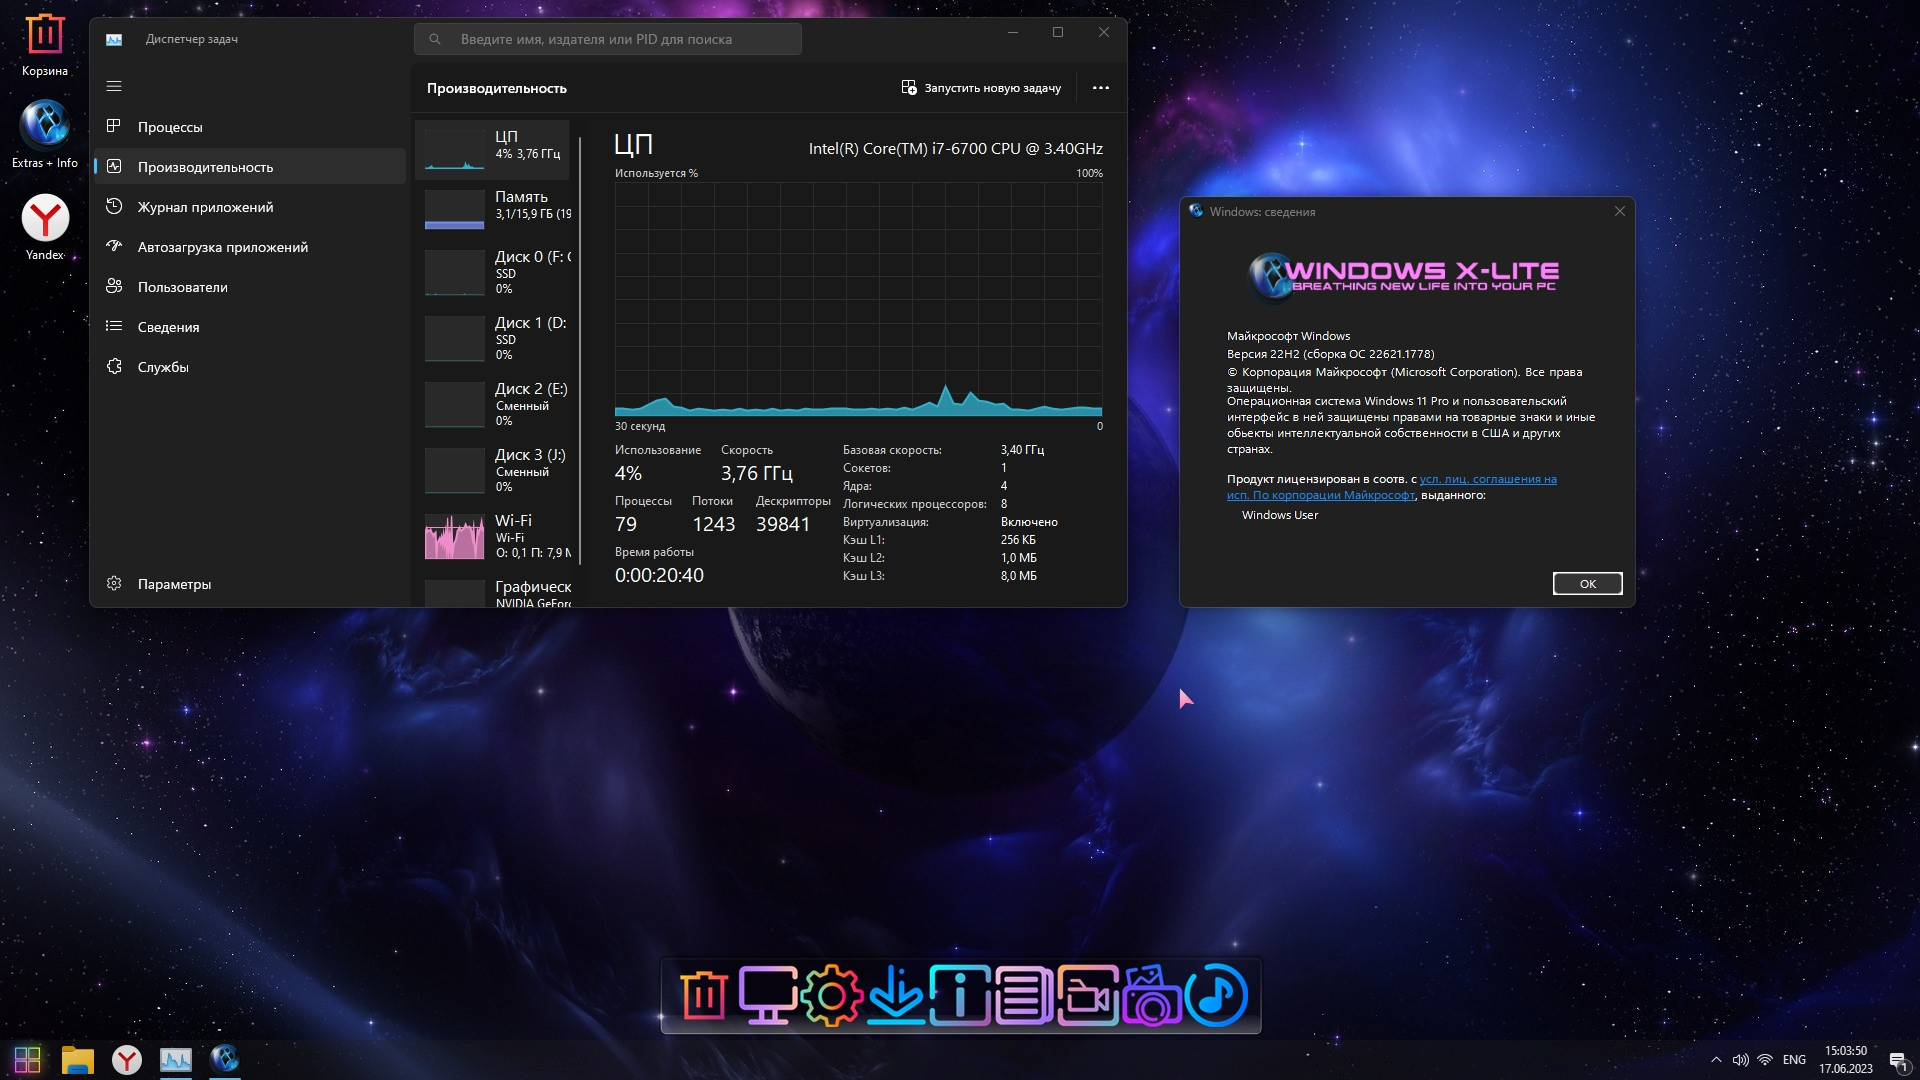
Task: Open the Services (Службы) page
Action: click(163, 367)
